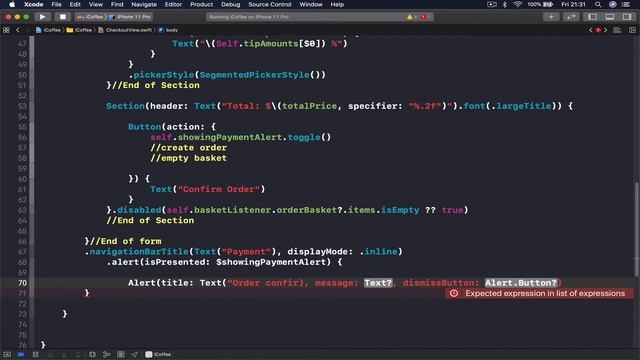Choose iPhone 11 Pro run destination
Screen dimensions: 640x360
click(x=131, y=17)
